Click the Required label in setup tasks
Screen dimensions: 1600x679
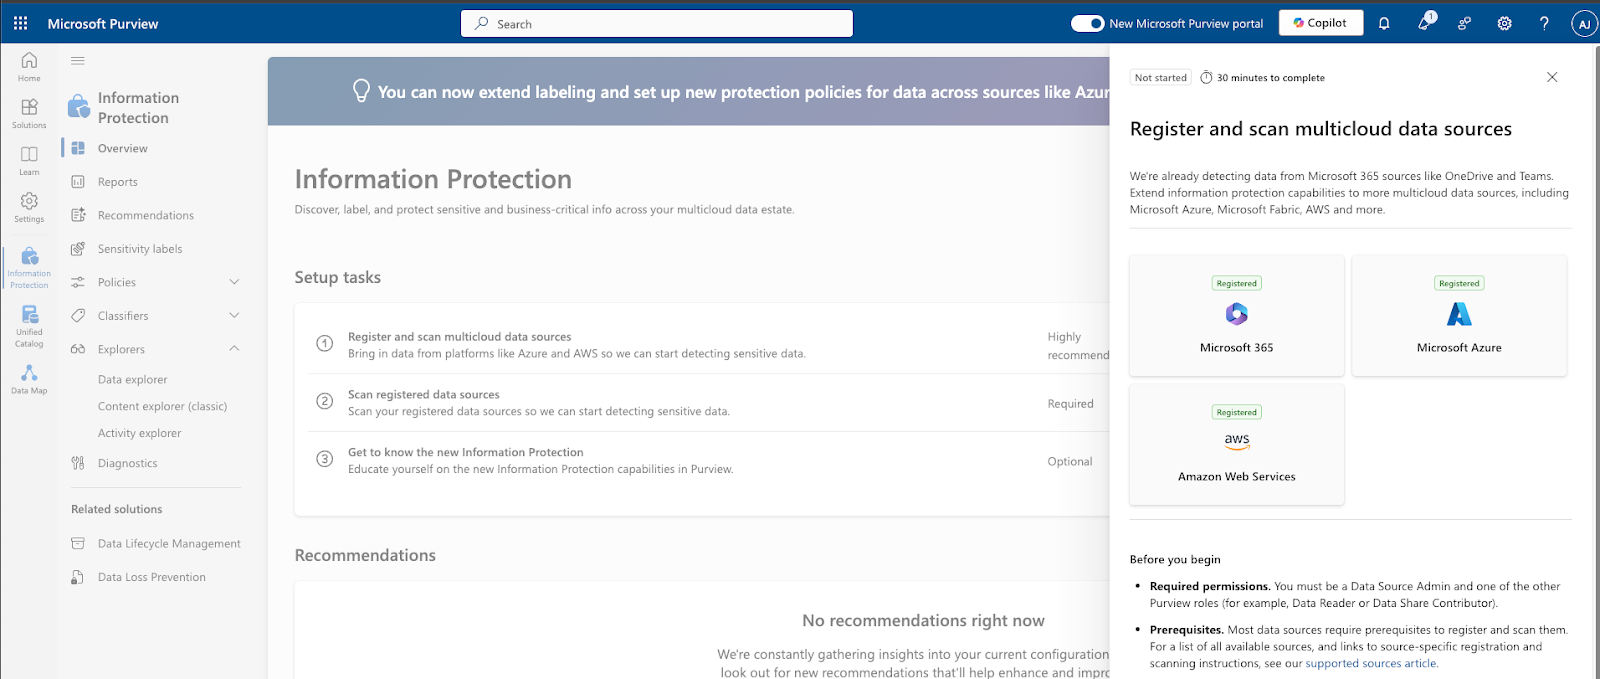pyautogui.click(x=1071, y=404)
